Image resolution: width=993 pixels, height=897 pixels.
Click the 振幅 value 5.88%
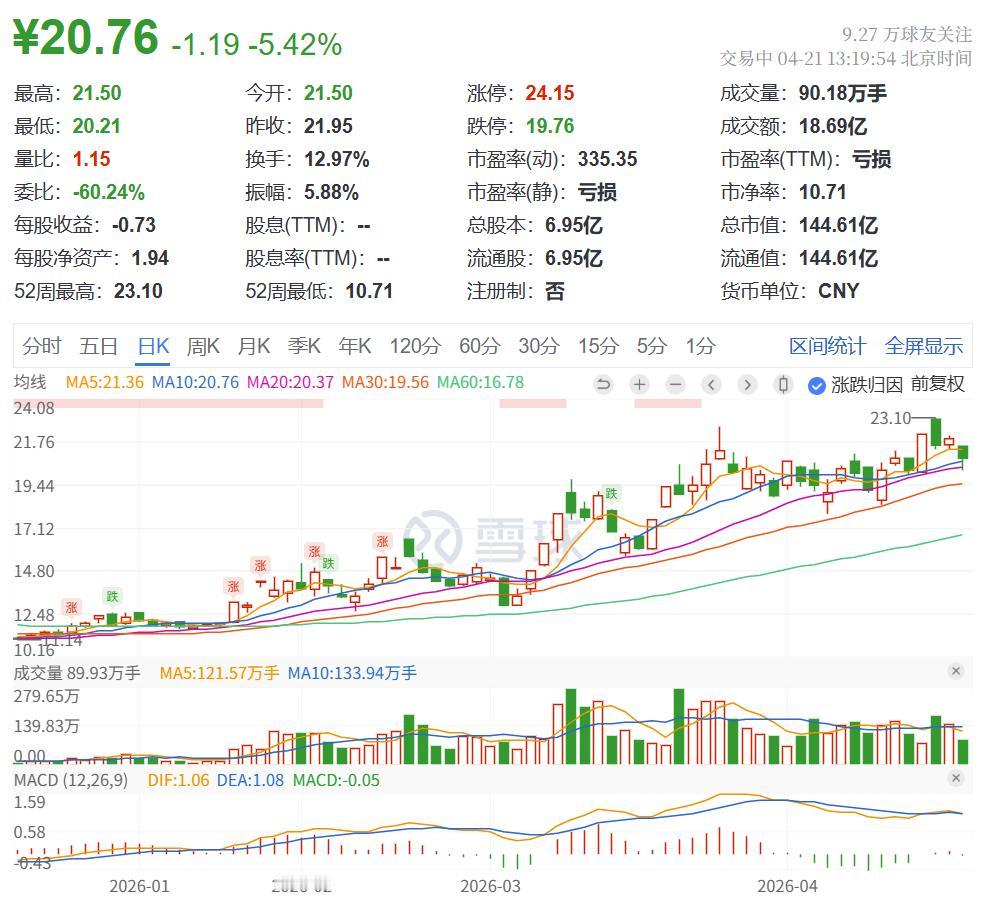point(331,192)
